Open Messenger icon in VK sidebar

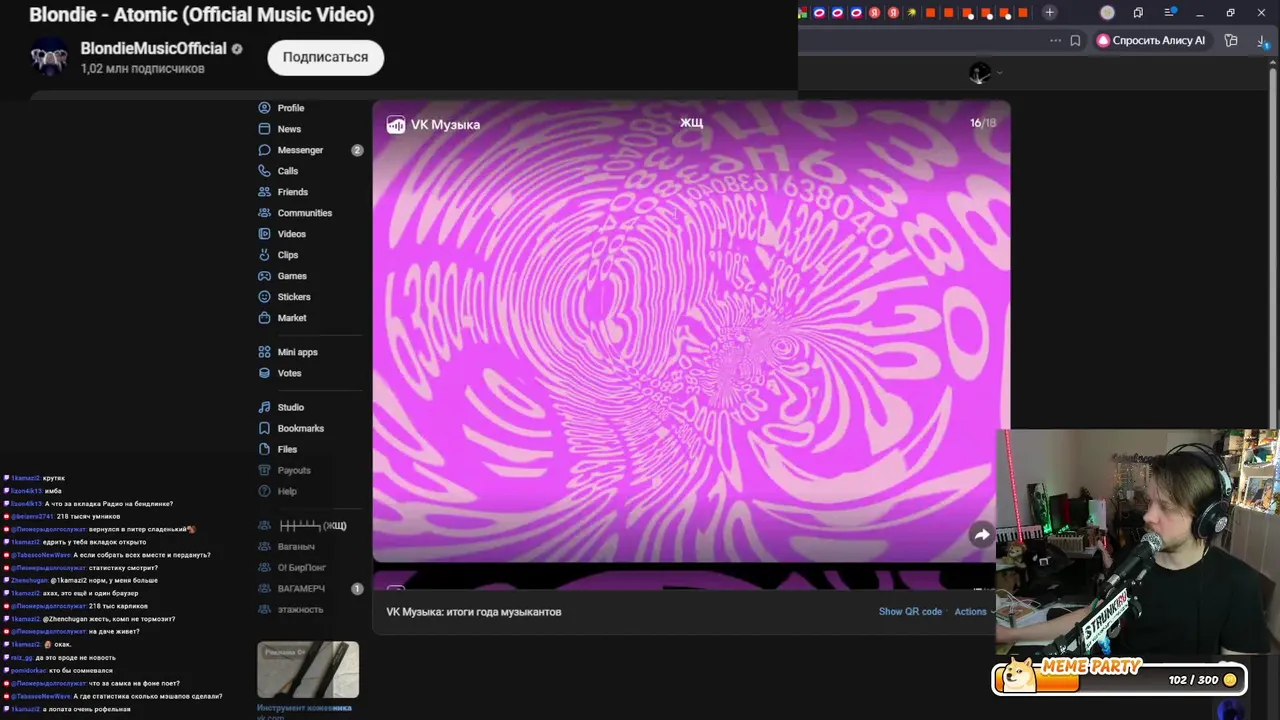pyautogui.click(x=264, y=150)
